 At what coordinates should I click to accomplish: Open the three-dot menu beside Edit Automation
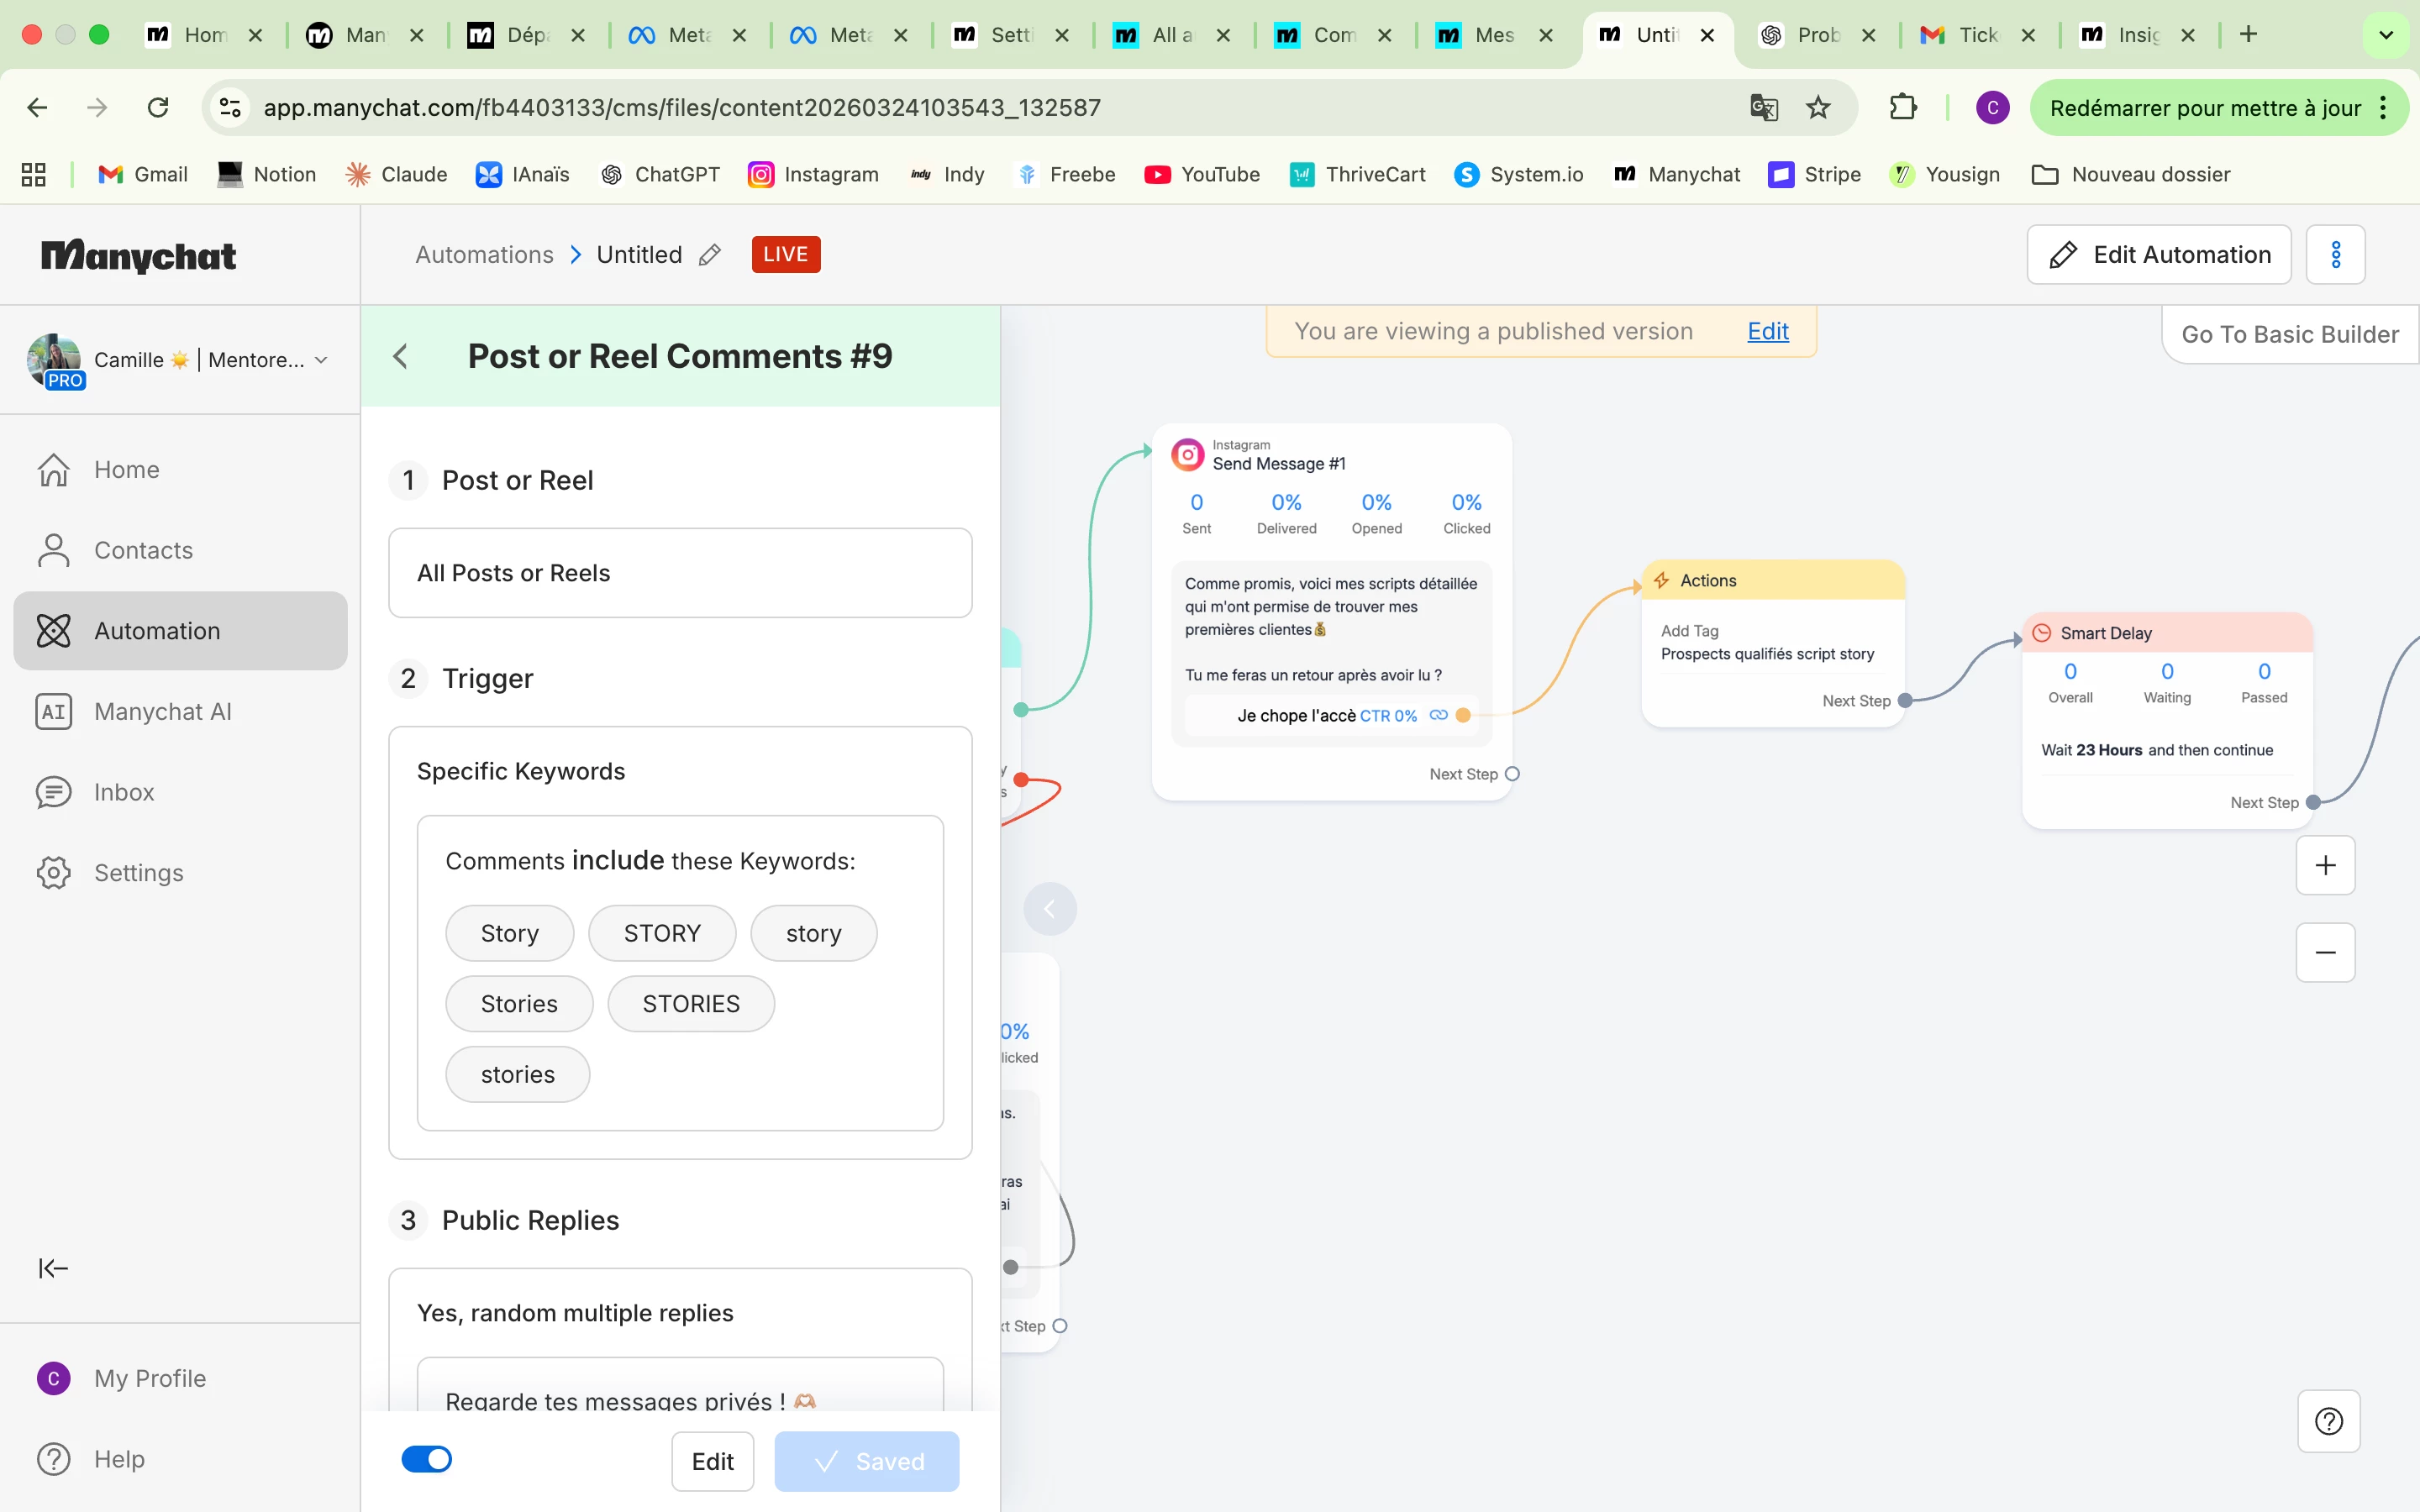(2335, 255)
